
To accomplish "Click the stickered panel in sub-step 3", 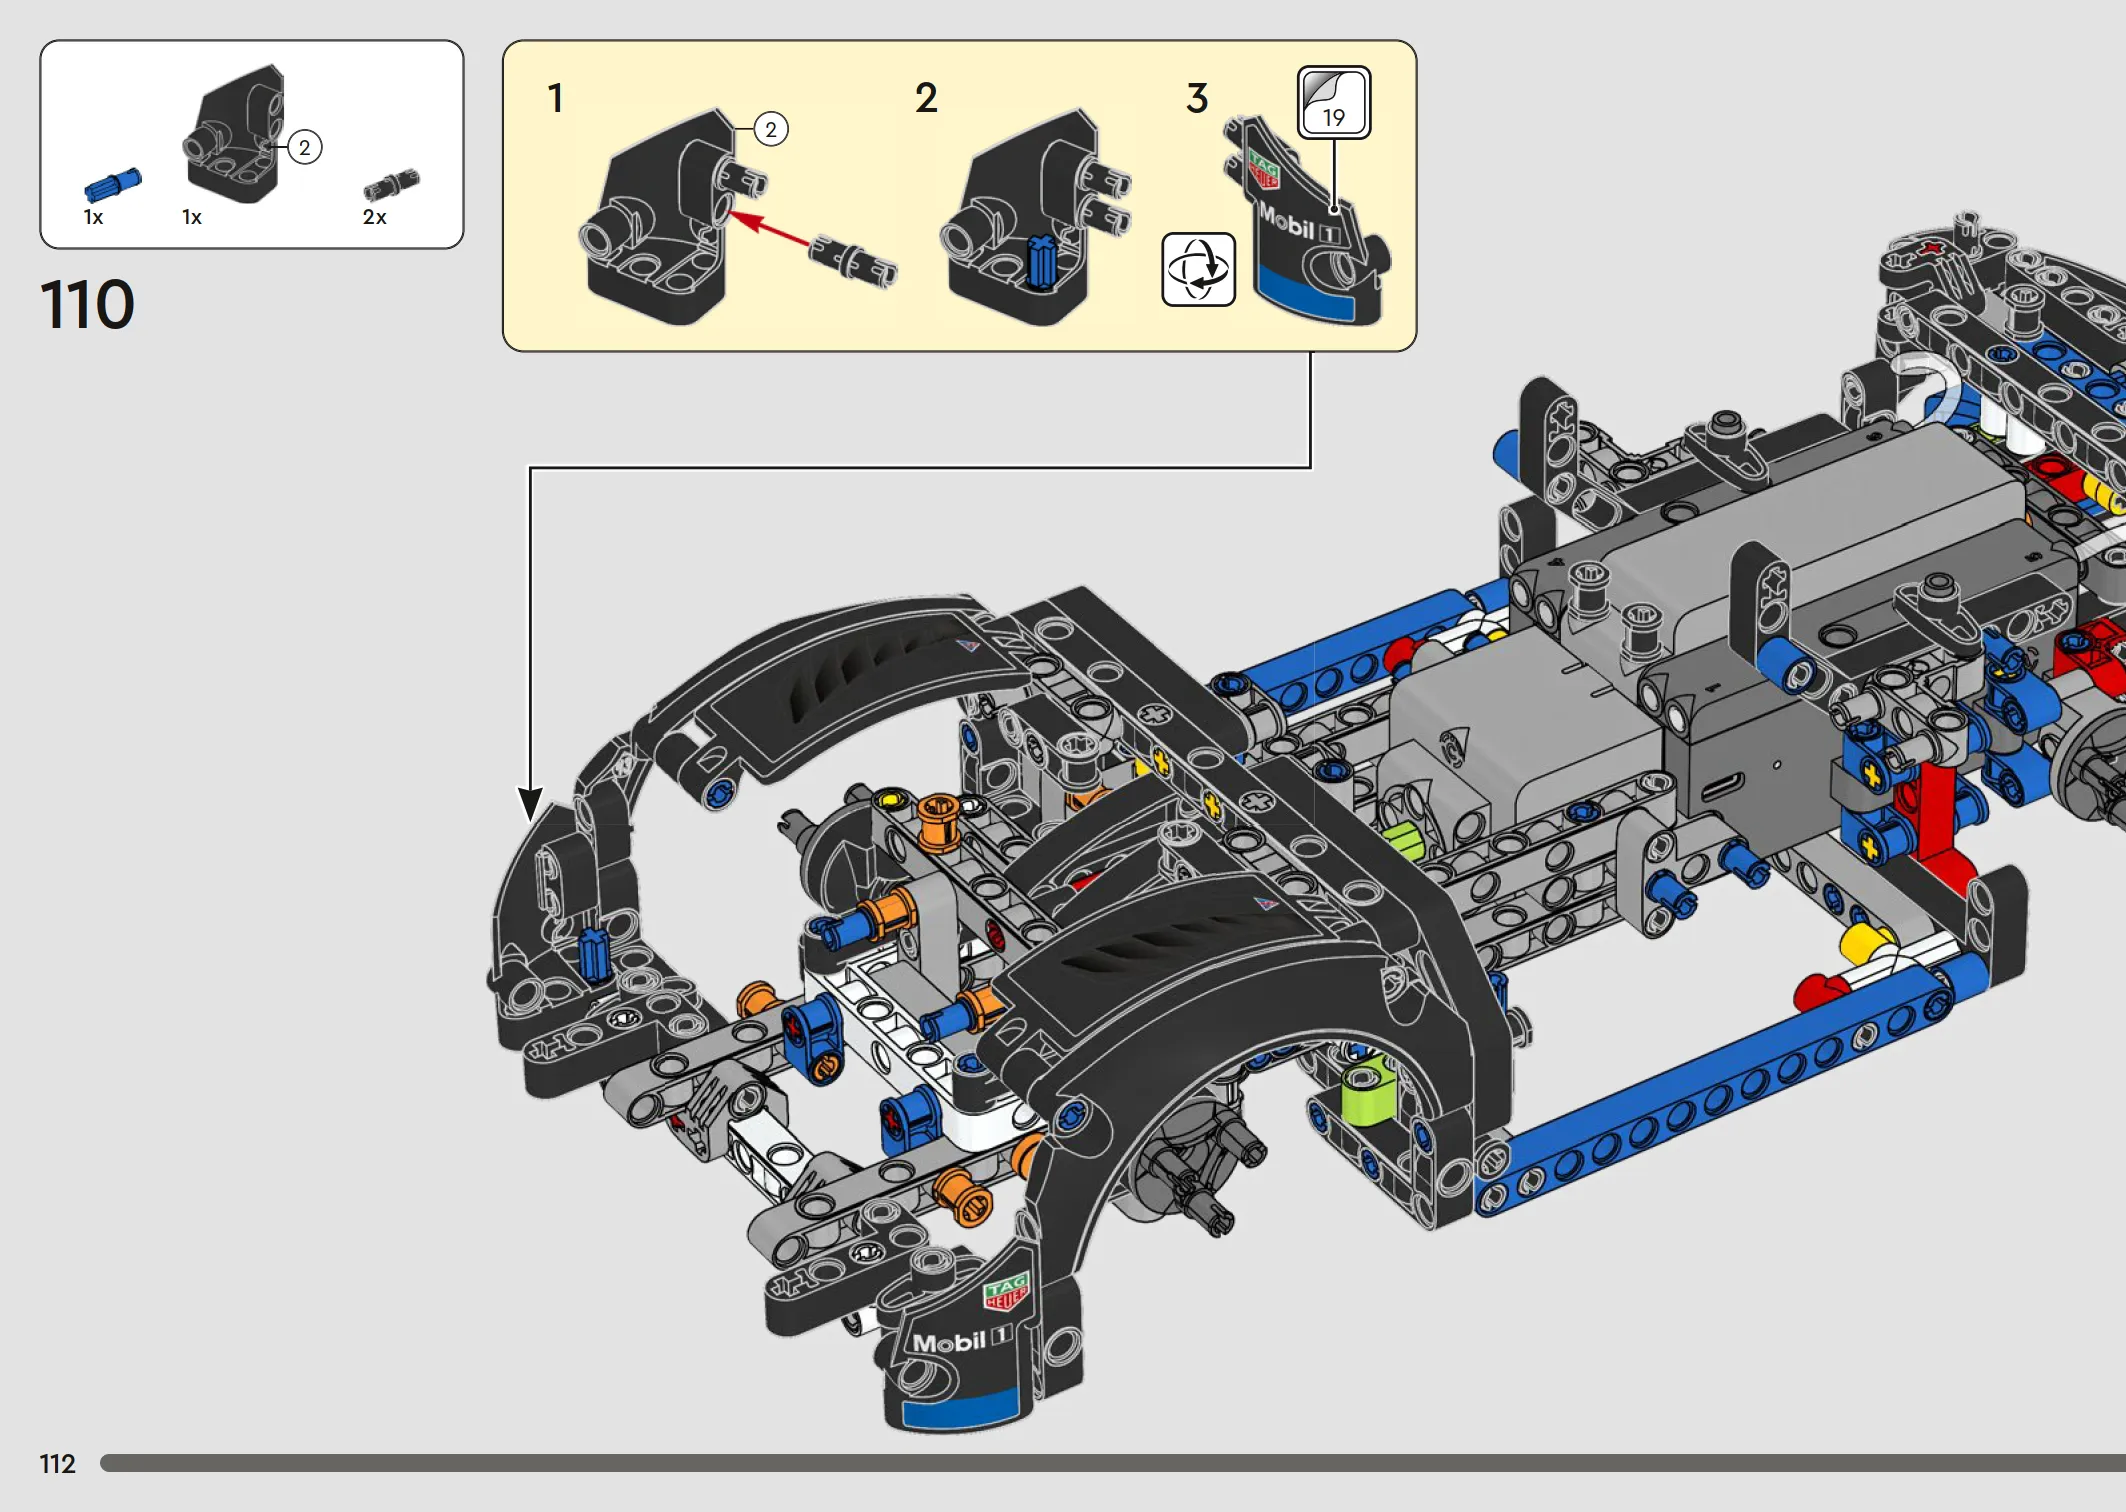I will coord(1306,221).
